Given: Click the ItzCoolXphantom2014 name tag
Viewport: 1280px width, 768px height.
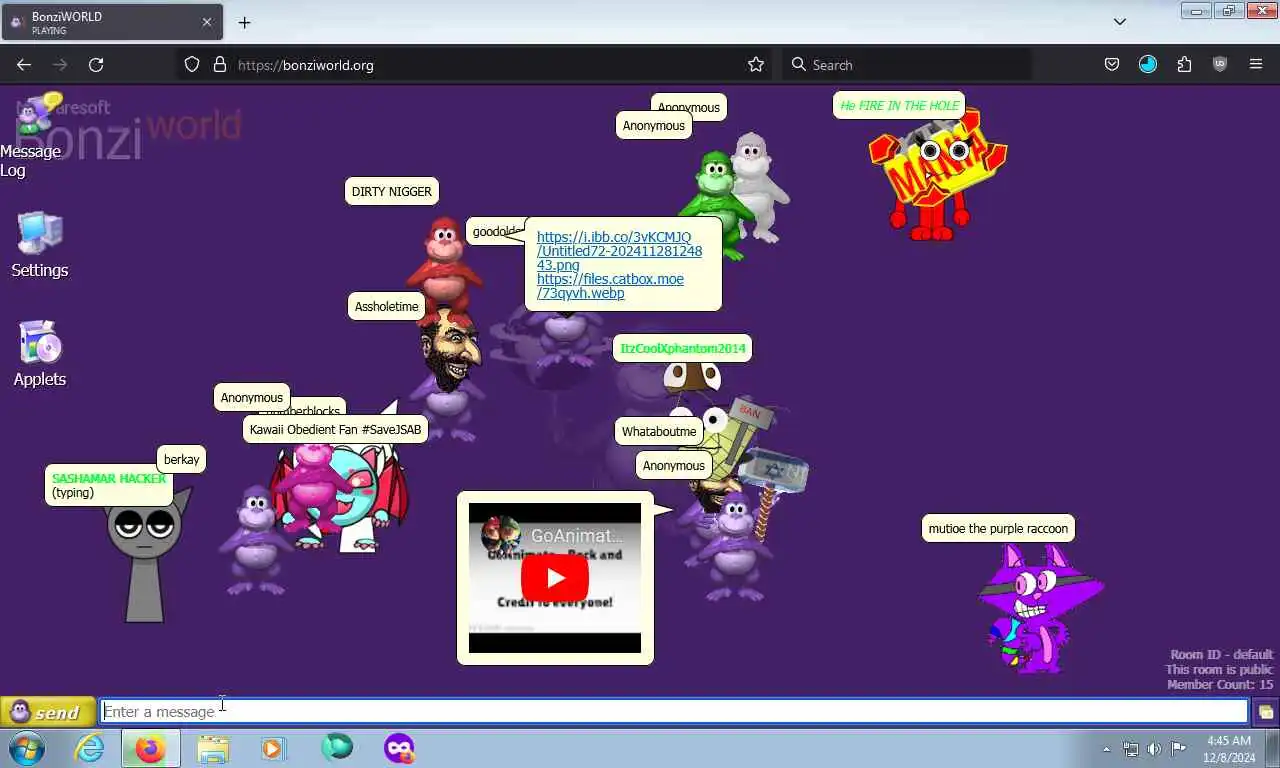Looking at the screenshot, I should pyautogui.click(x=683, y=348).
